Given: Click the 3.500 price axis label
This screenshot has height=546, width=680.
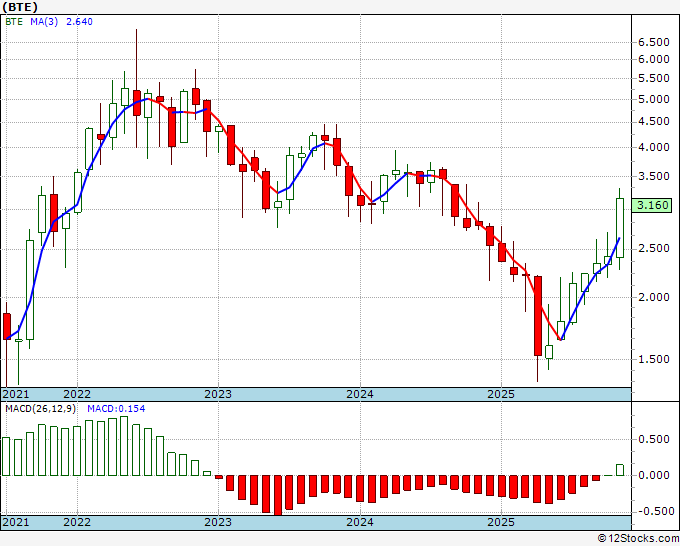Looking at the screenshot, I should click(x=654, y=177).
